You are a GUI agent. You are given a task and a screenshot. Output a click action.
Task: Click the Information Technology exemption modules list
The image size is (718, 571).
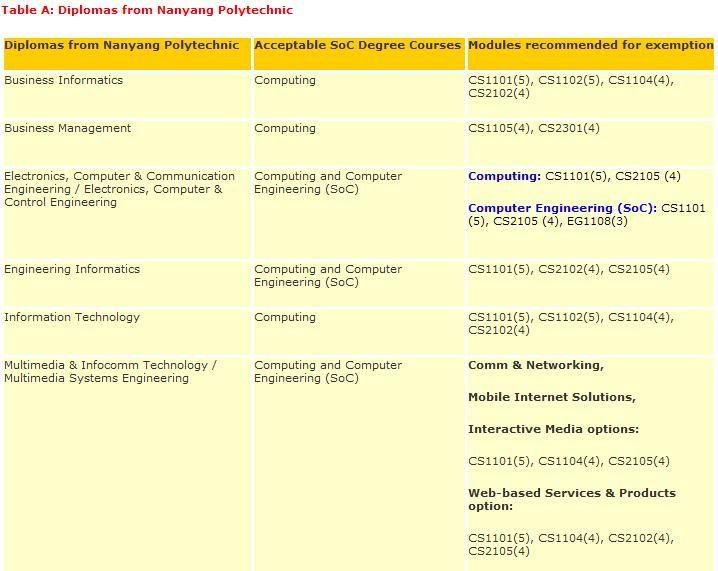571,324
